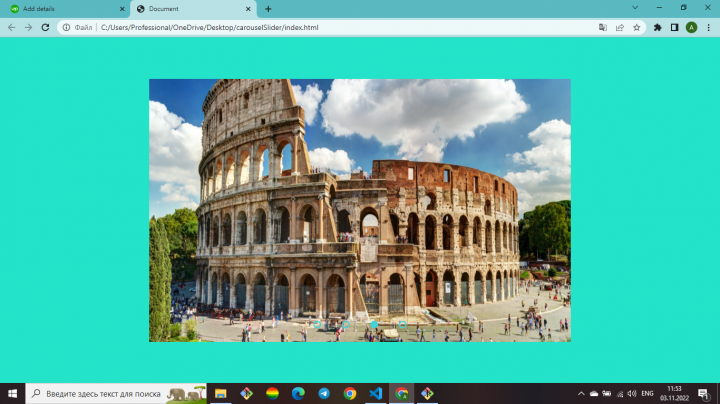Open OneDrive cloud tray icon
The image size is (720, 404).
[594, 393]
